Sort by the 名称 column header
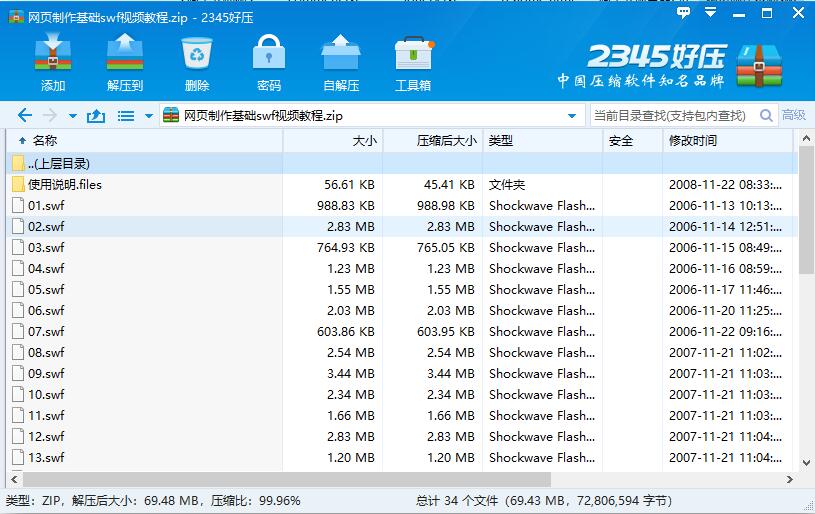 click(146, 140)
